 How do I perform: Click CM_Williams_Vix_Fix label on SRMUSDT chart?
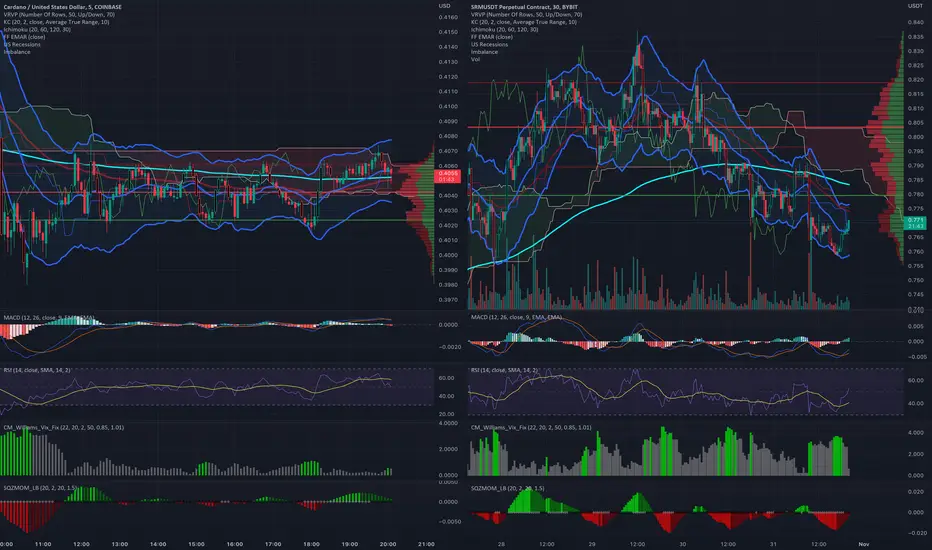pyautogui.click(x=531, y=428)
